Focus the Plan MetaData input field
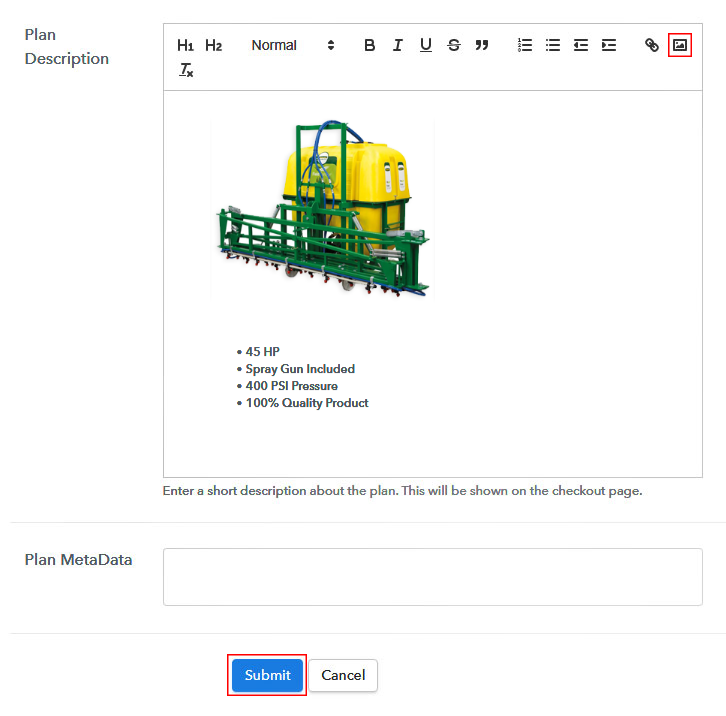The width and height of the screenshot is (726, 716). point(432,577)
